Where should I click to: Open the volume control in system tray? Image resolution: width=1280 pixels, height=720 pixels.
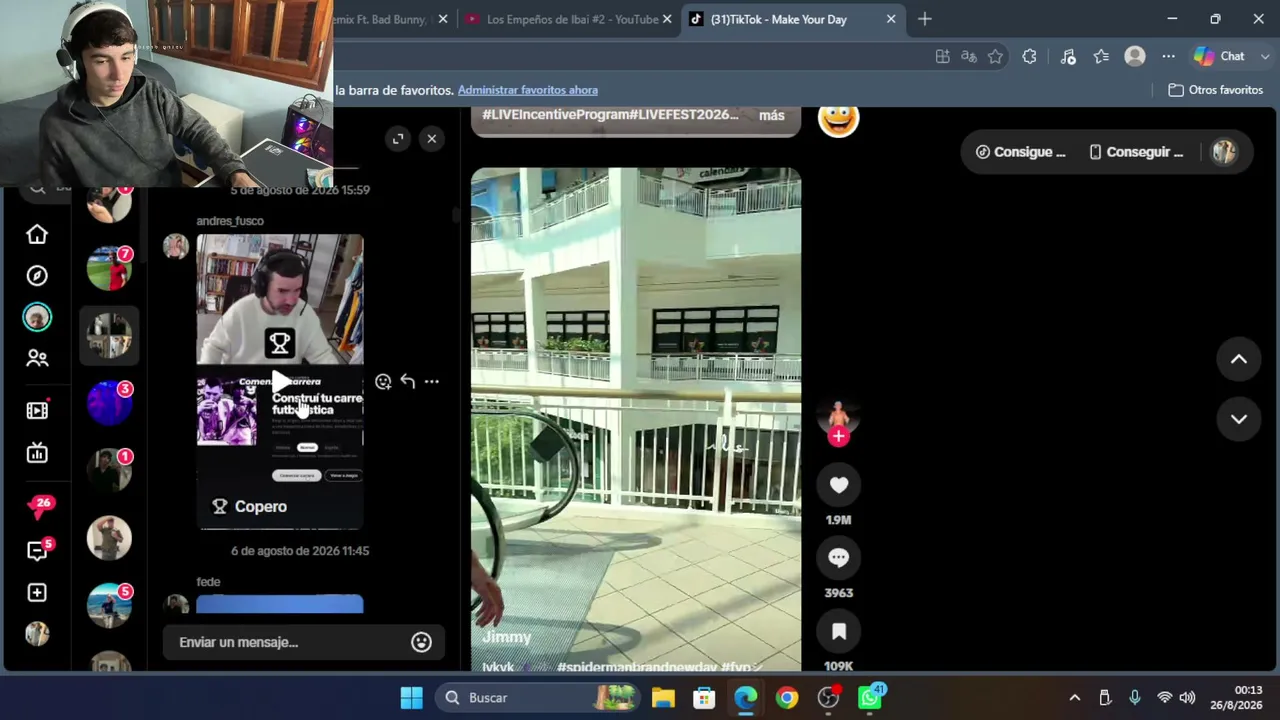click(1187, 698)
